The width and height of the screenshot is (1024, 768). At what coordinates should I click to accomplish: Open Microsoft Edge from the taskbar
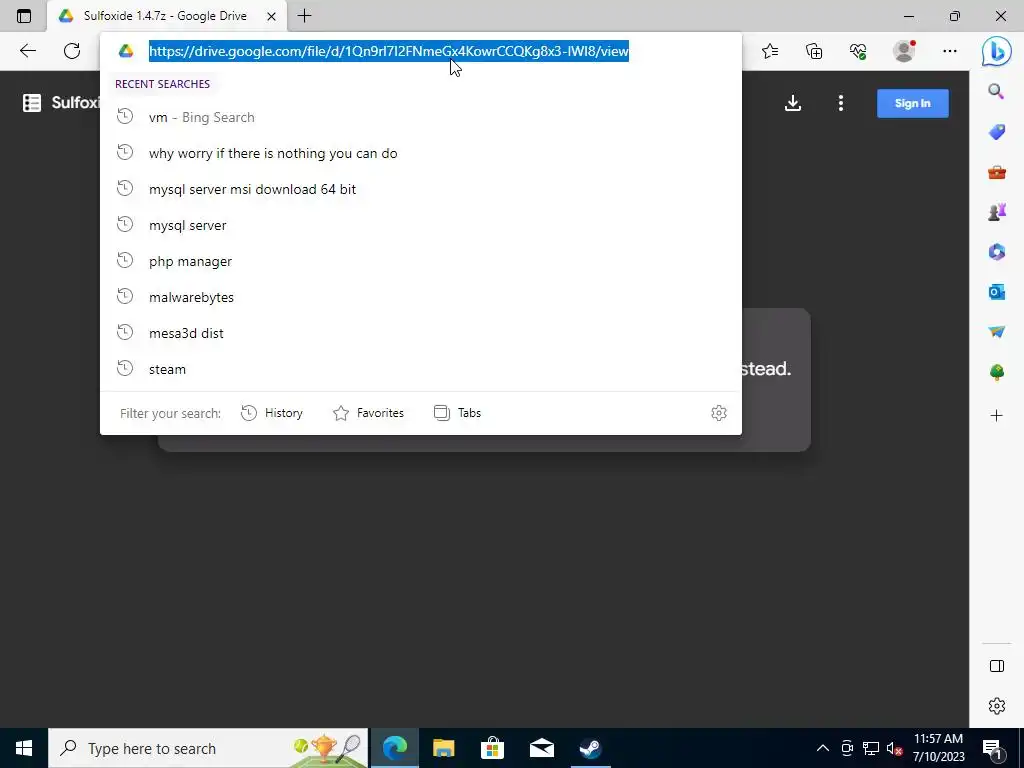tap(394, 748)
